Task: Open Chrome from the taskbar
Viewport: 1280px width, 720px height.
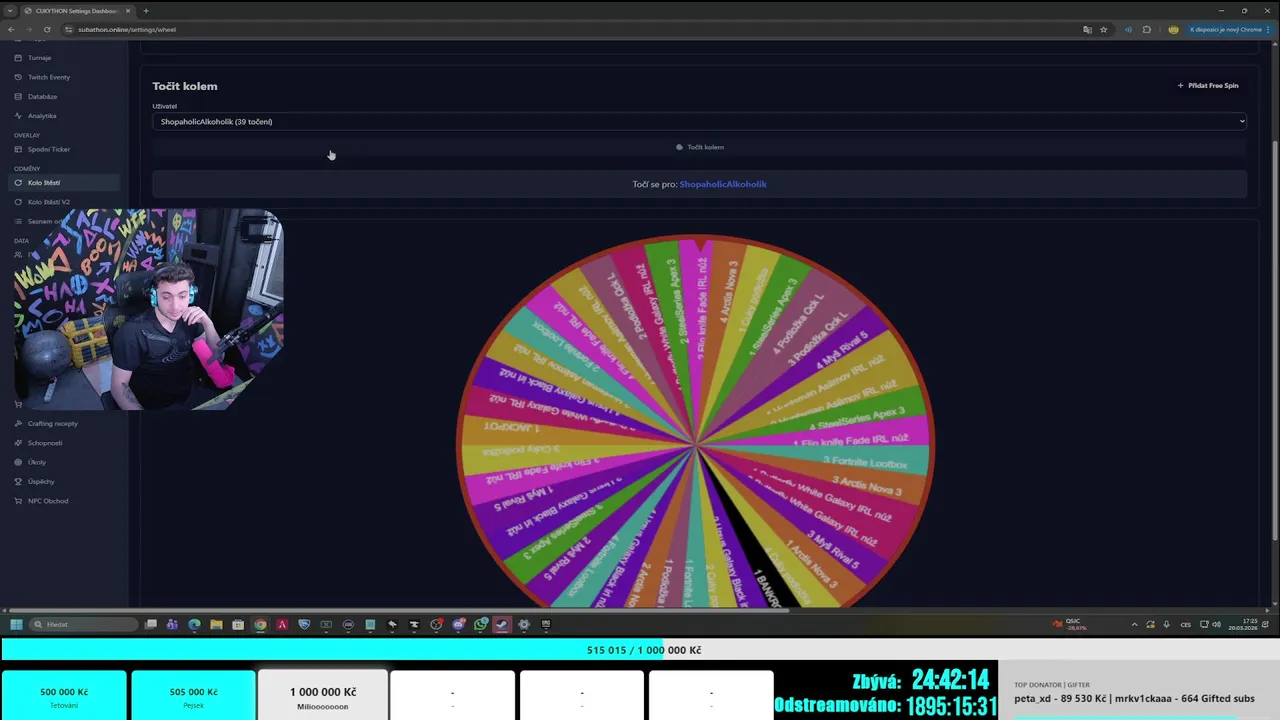Action: point(260,624)
